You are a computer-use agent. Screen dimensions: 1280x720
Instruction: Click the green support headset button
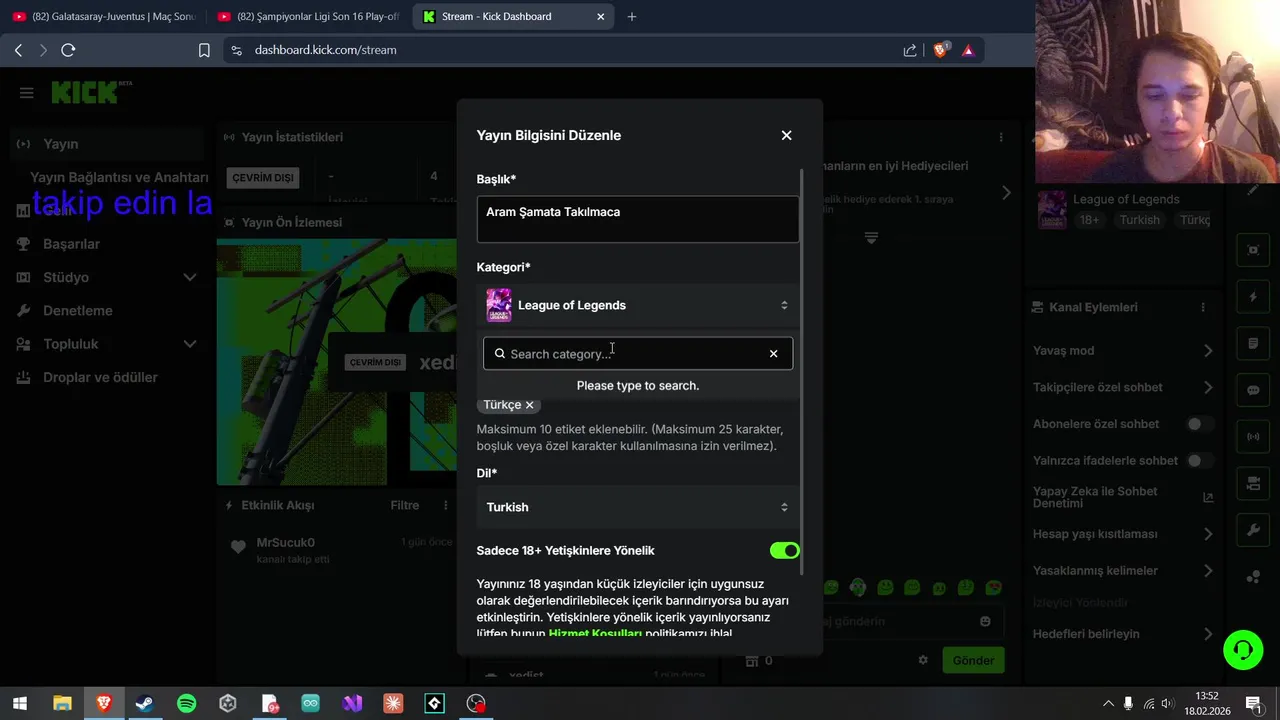[x=1243, y=650]
